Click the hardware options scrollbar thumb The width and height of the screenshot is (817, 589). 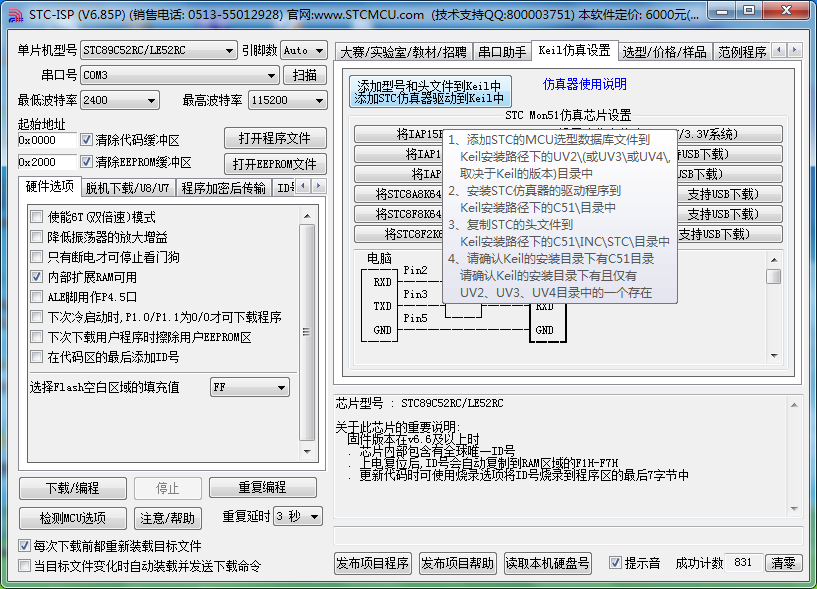tap(307, 333)
